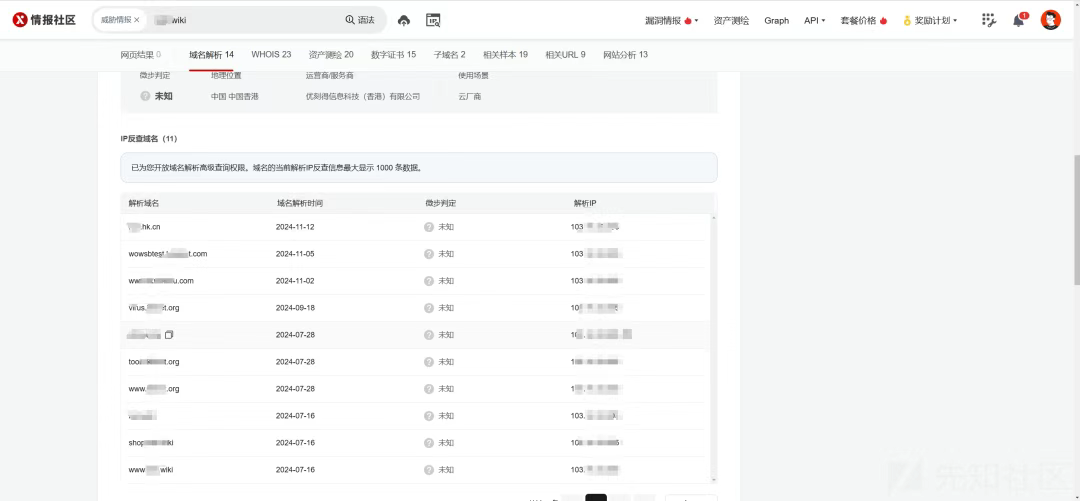Switch to the 网页结果 tab
The image size is (1080, 501).
(141, 54)
